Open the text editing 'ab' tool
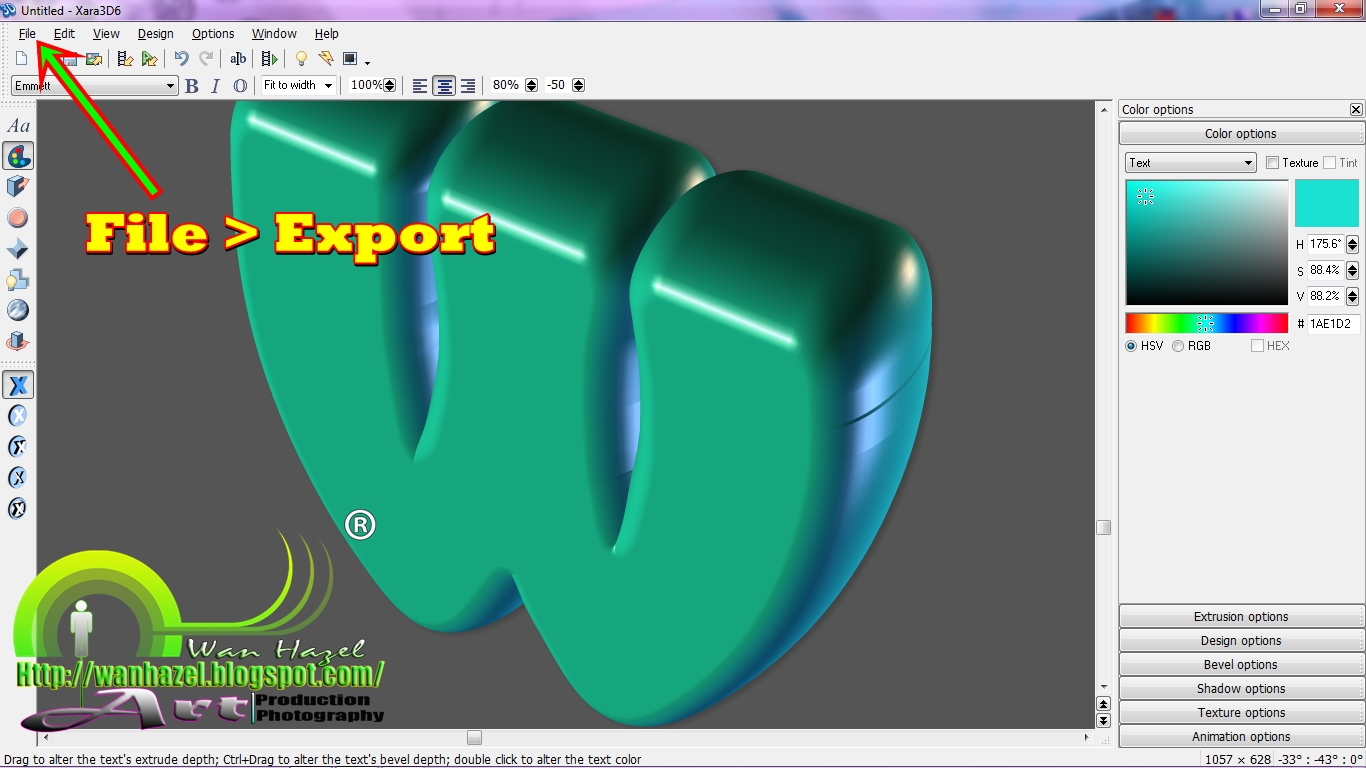This screenshot has width=1366, height=768. 238,59
